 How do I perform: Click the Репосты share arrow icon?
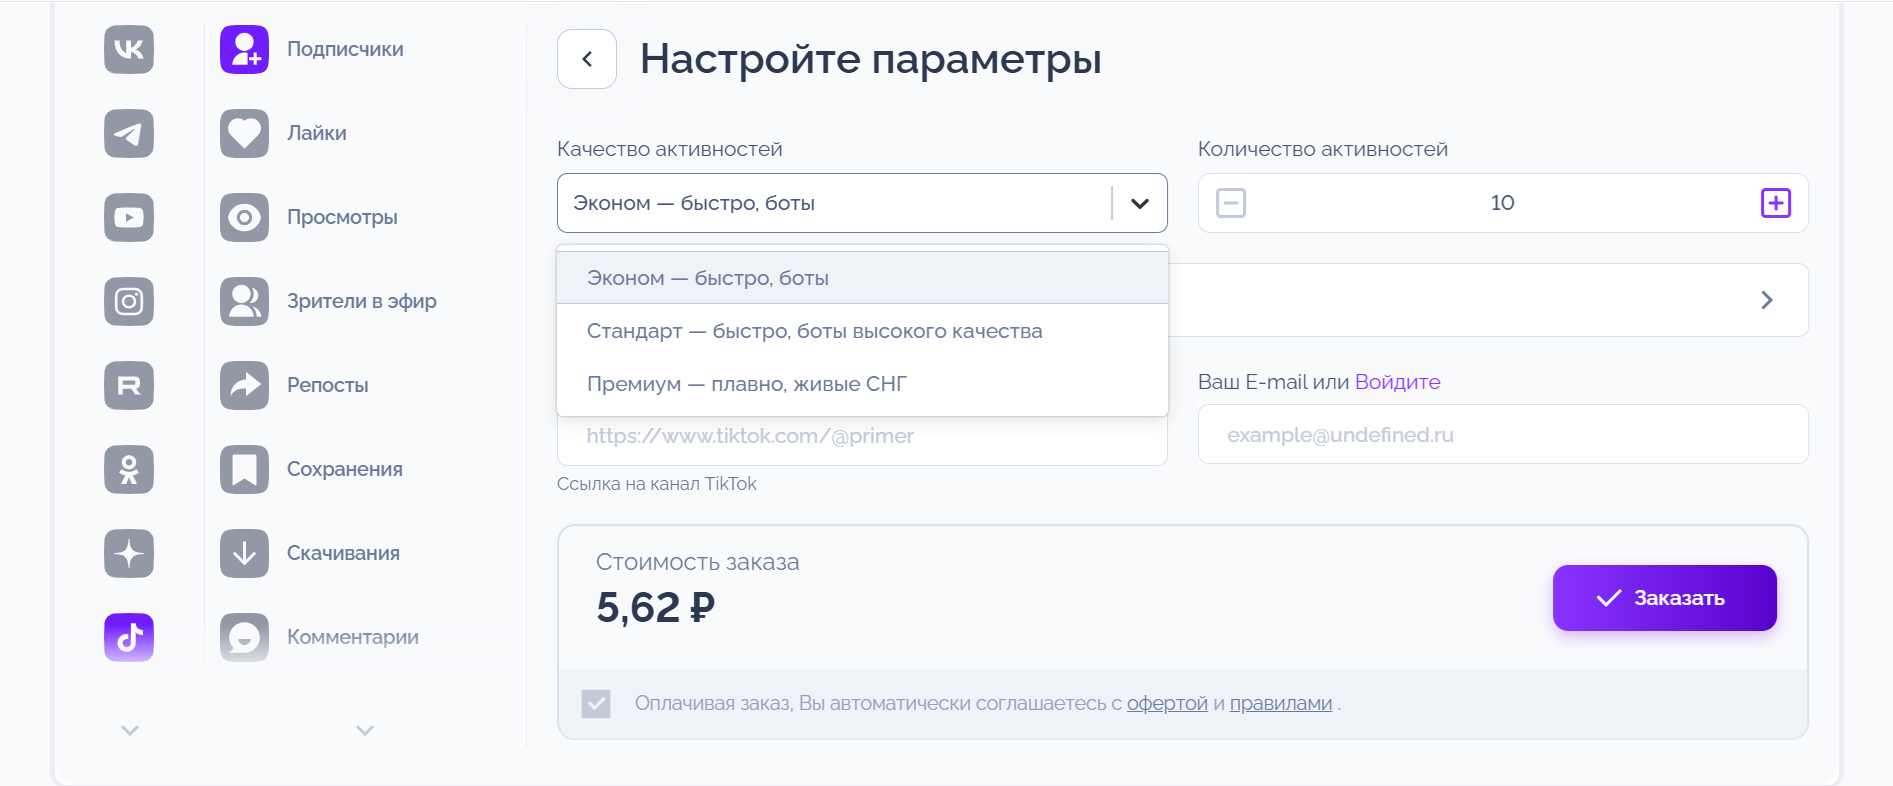[244, 385]
